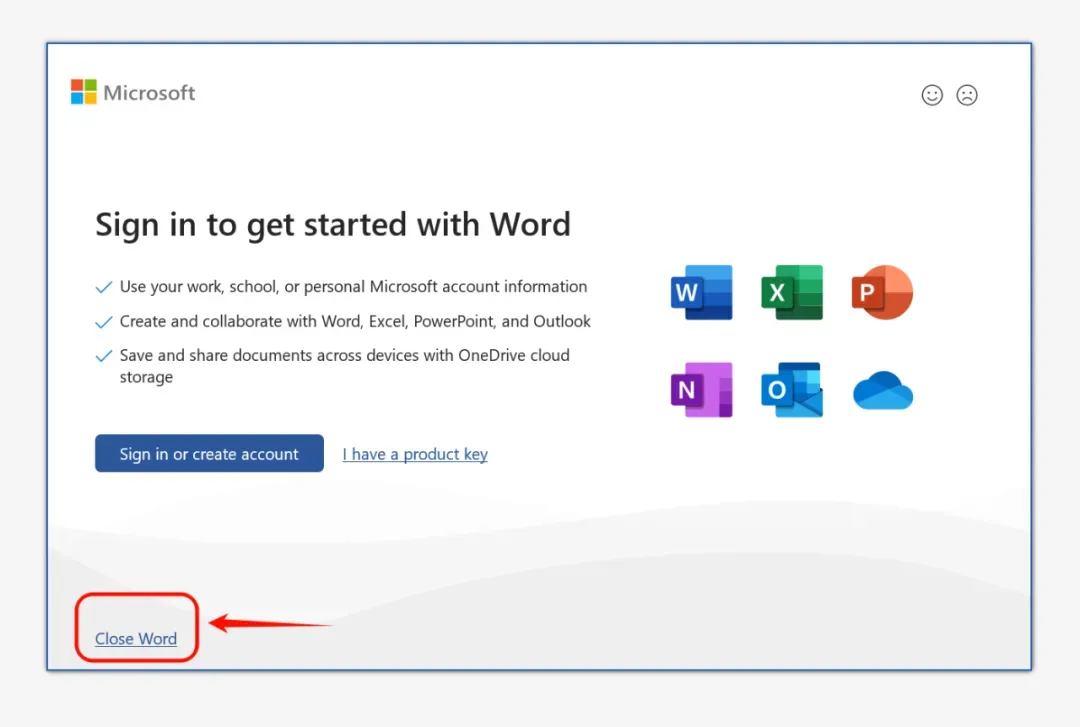The height and width of the screenshot is (727, 1080).
Task: Click the text about Microsoft account information
Action: tap(353, 287)
